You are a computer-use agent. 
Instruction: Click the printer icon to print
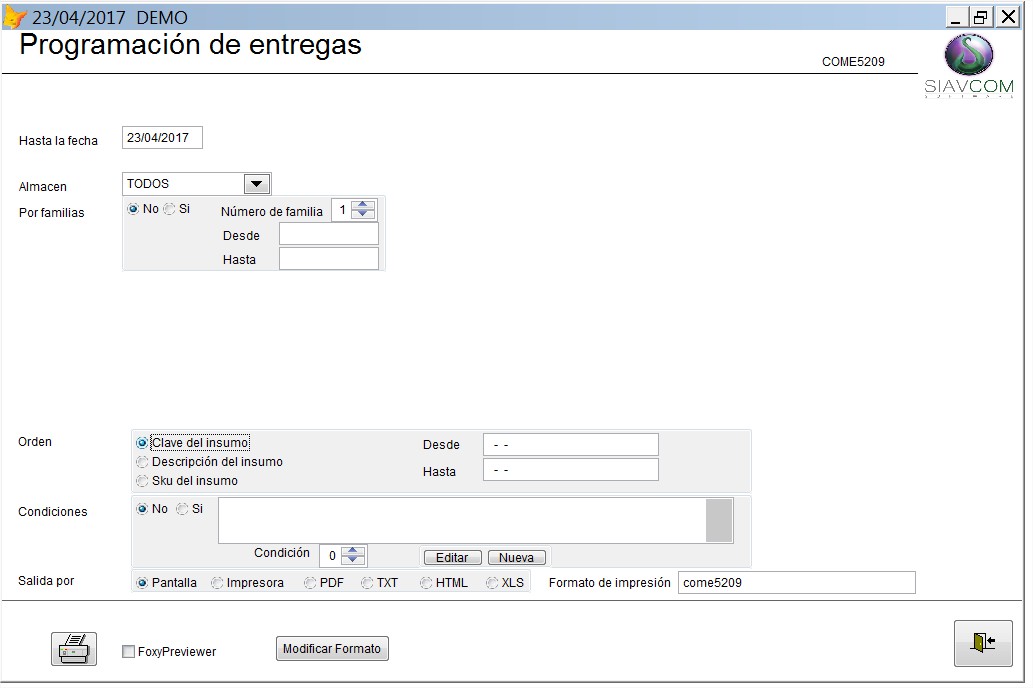(72, 648)
